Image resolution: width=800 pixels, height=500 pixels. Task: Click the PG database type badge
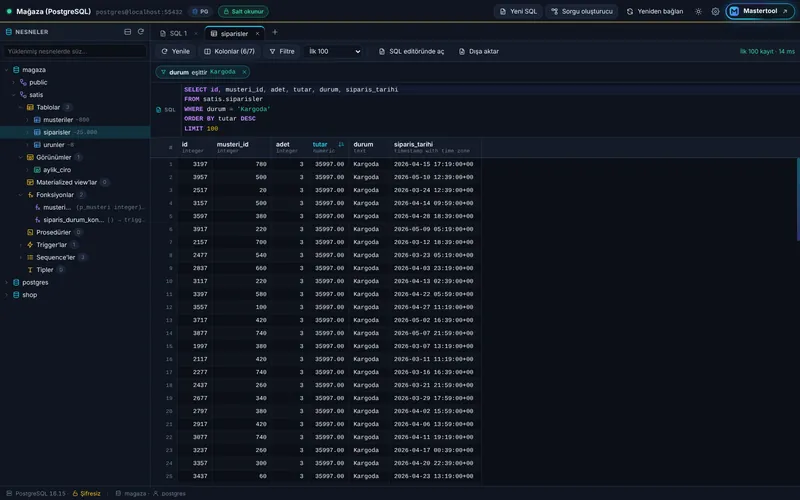200,11
